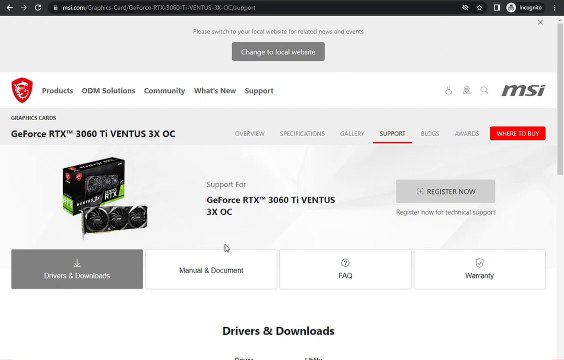Image resolution: width=564 pixels, height=360 pixels.
Task: Select the Drivers & Downloads card
Action: click(77, 269)
